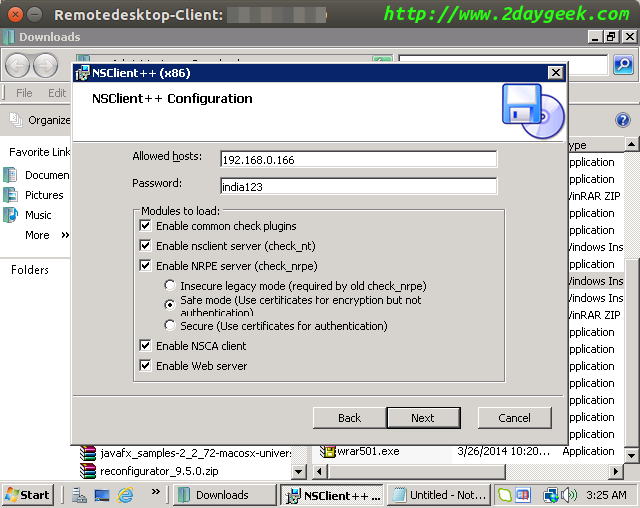Image resolution: width=640 pixels, height=508 pixels.
Task: Select Safe mode radio button
Action: coord(170,305)
